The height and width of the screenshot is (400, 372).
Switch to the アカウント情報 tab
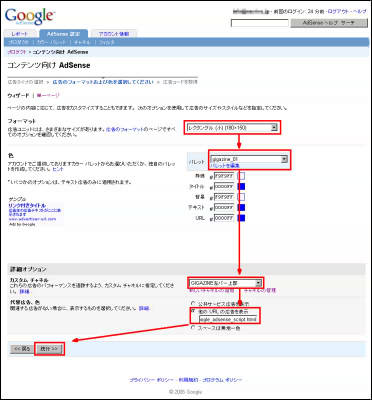point(113,34)
